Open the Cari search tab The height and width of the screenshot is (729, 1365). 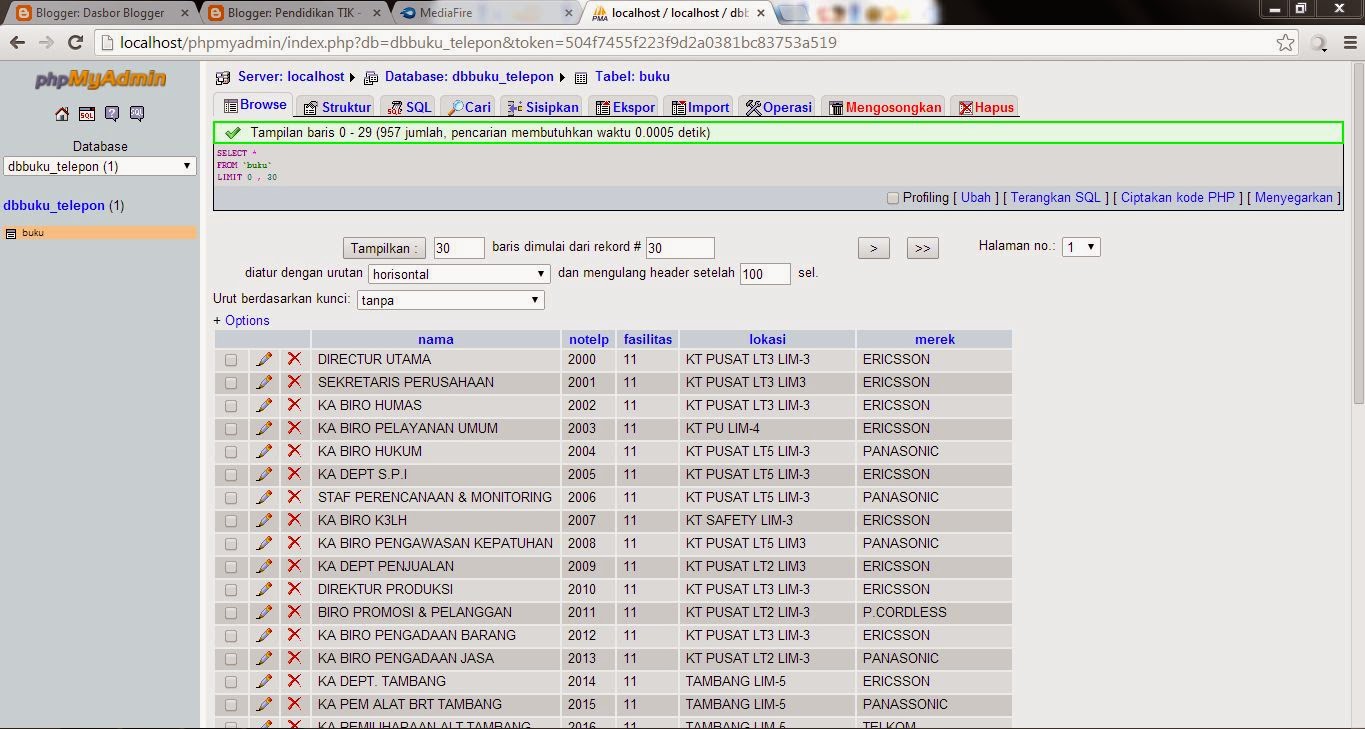(469, 107)
